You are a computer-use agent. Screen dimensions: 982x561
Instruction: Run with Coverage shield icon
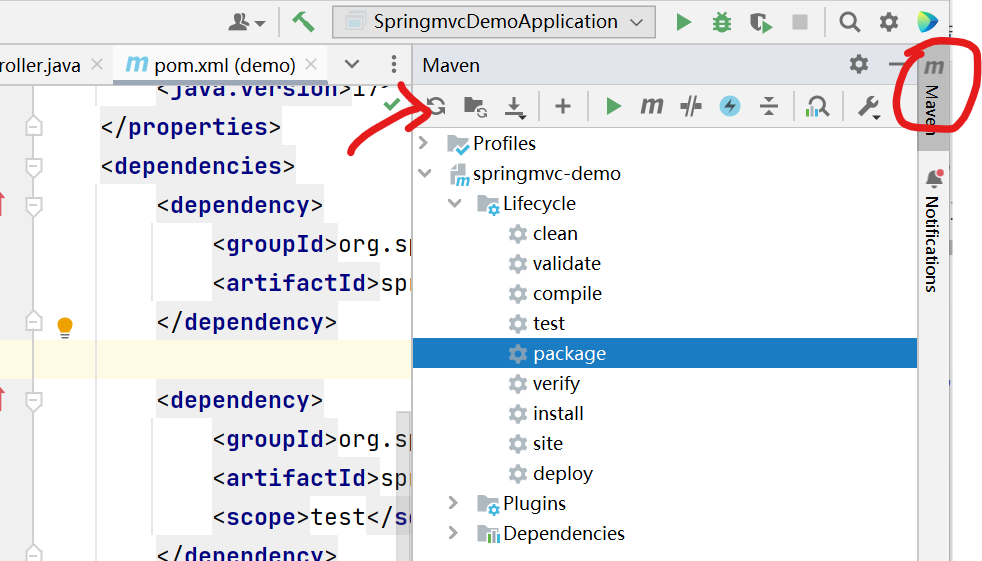point(761,23)
